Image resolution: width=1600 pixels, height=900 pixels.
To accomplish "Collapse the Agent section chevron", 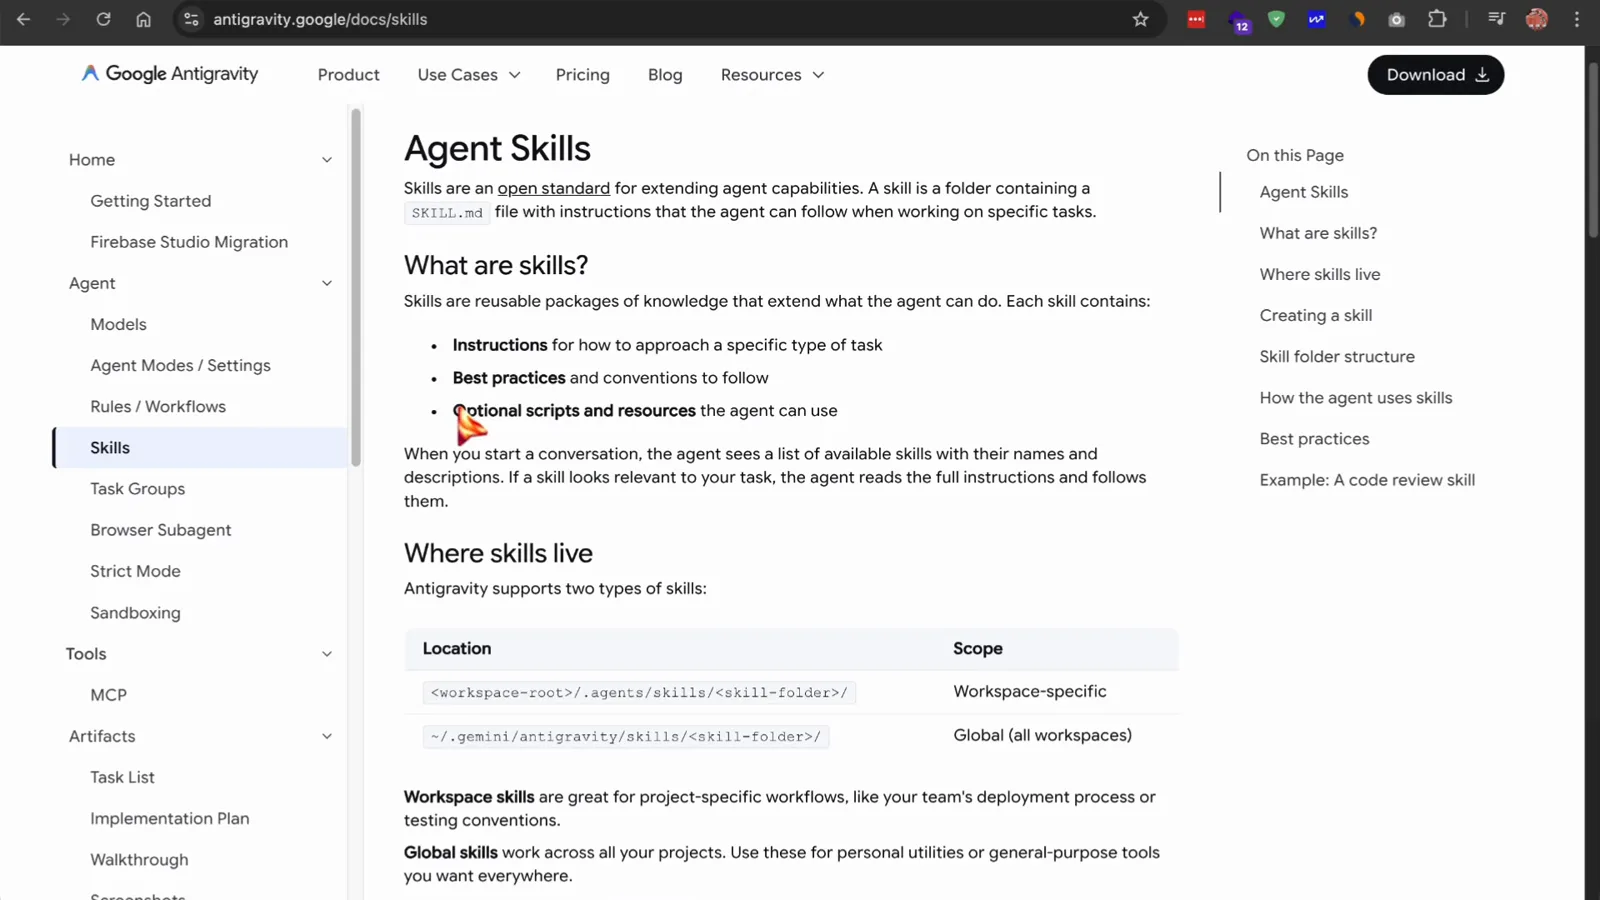I will click(326, 283).
